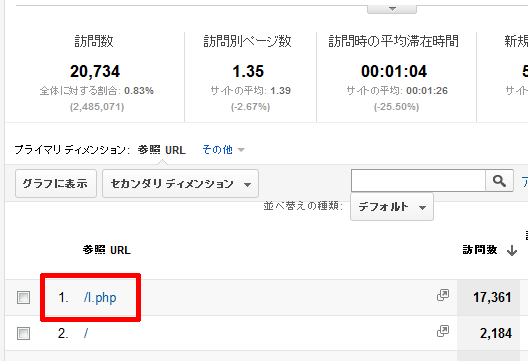Select the 参照 URL primary dimension

tap(162, 150)
